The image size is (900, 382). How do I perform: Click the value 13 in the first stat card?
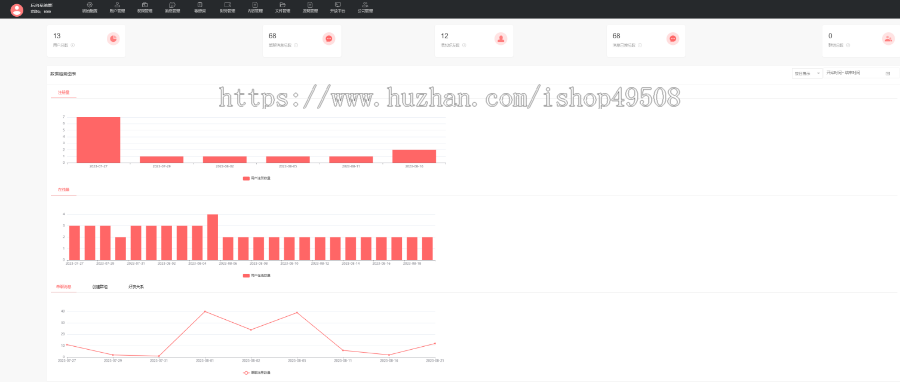57,36
